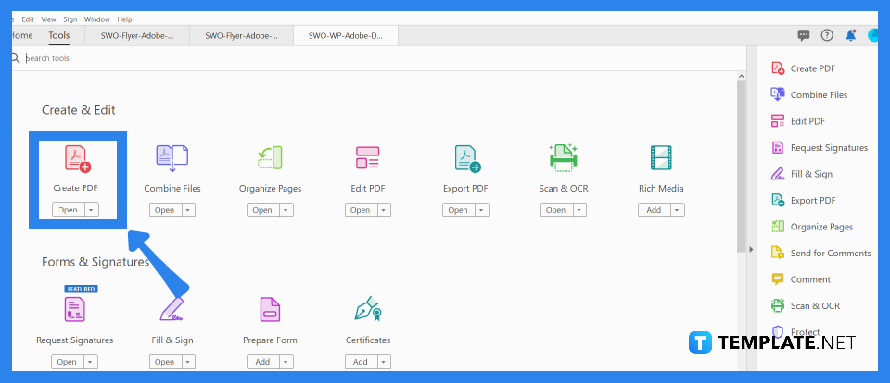Open the Help menu
This screenshot has height=383, width=890.
pos(124,19)
